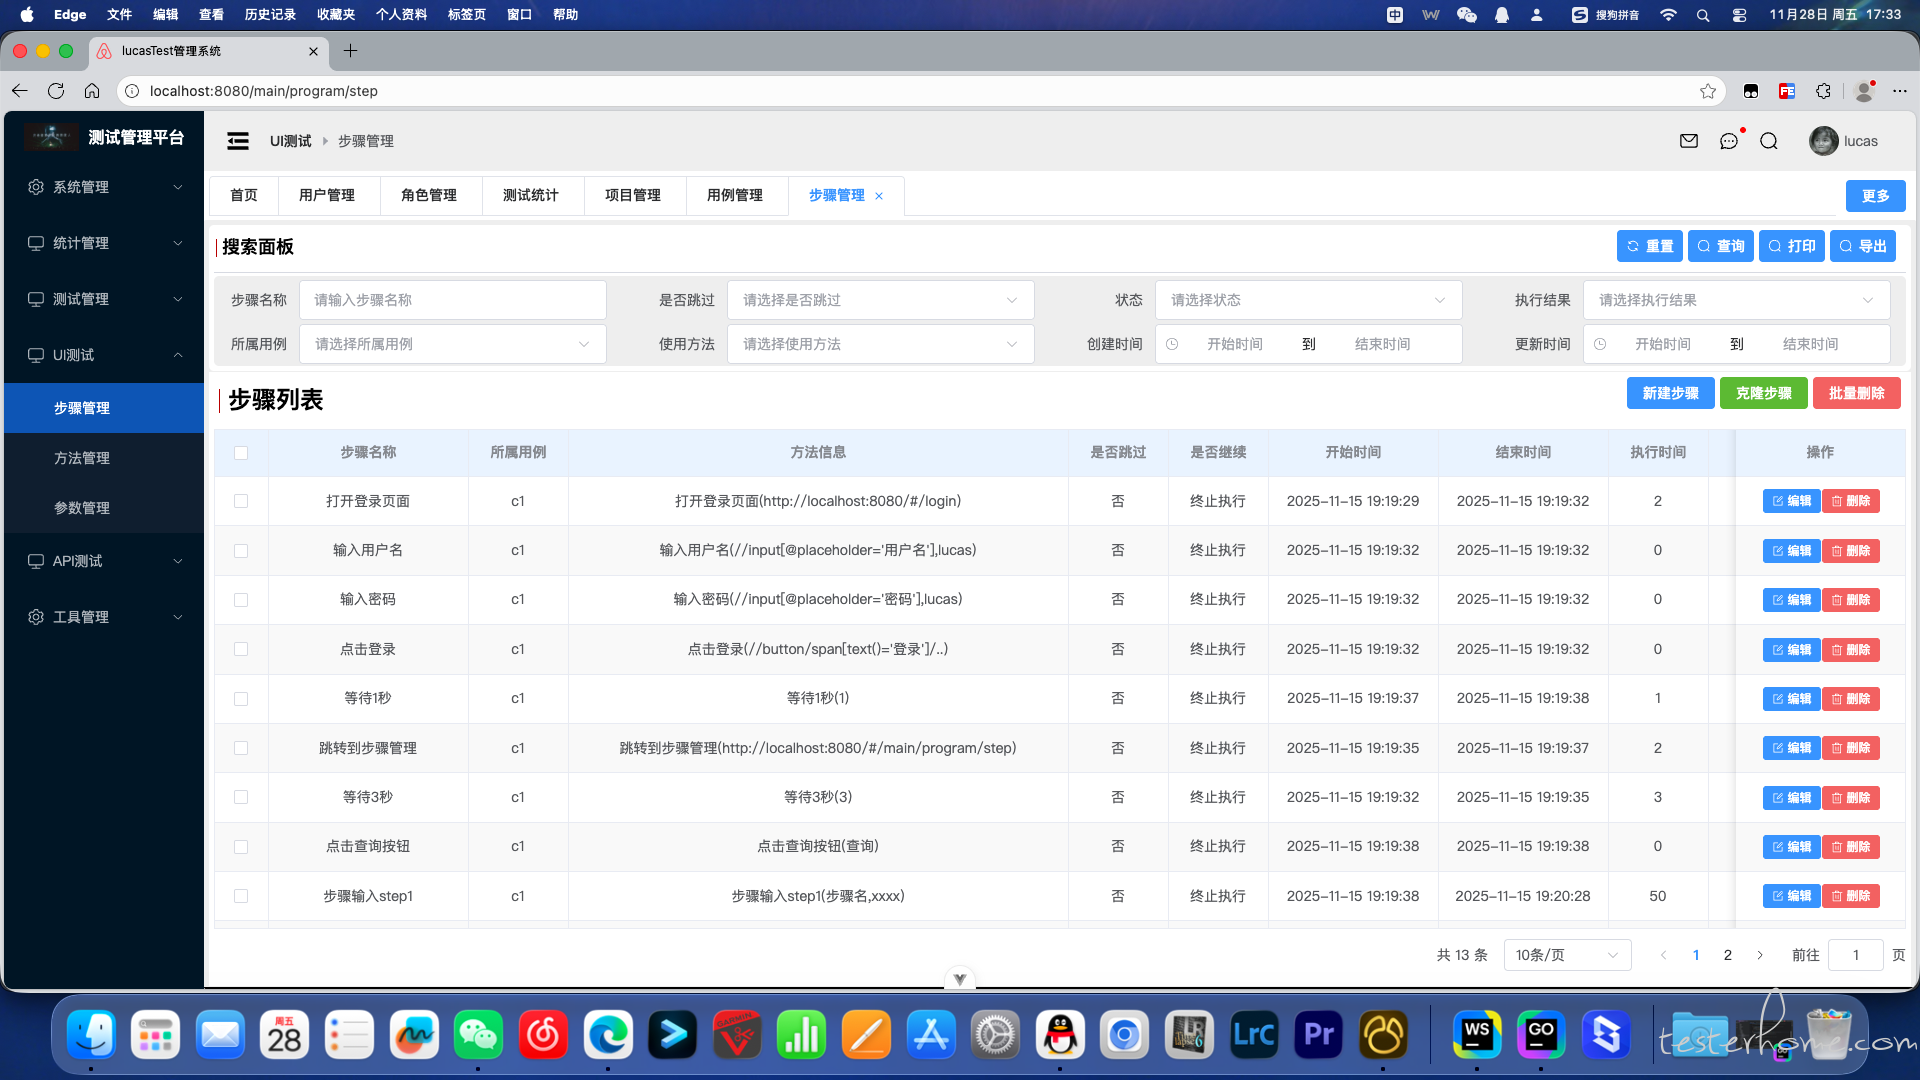Open the chat messages icon
Screen dimensions: 1920x1080
pyautogui.click(x=1729, y=141)
